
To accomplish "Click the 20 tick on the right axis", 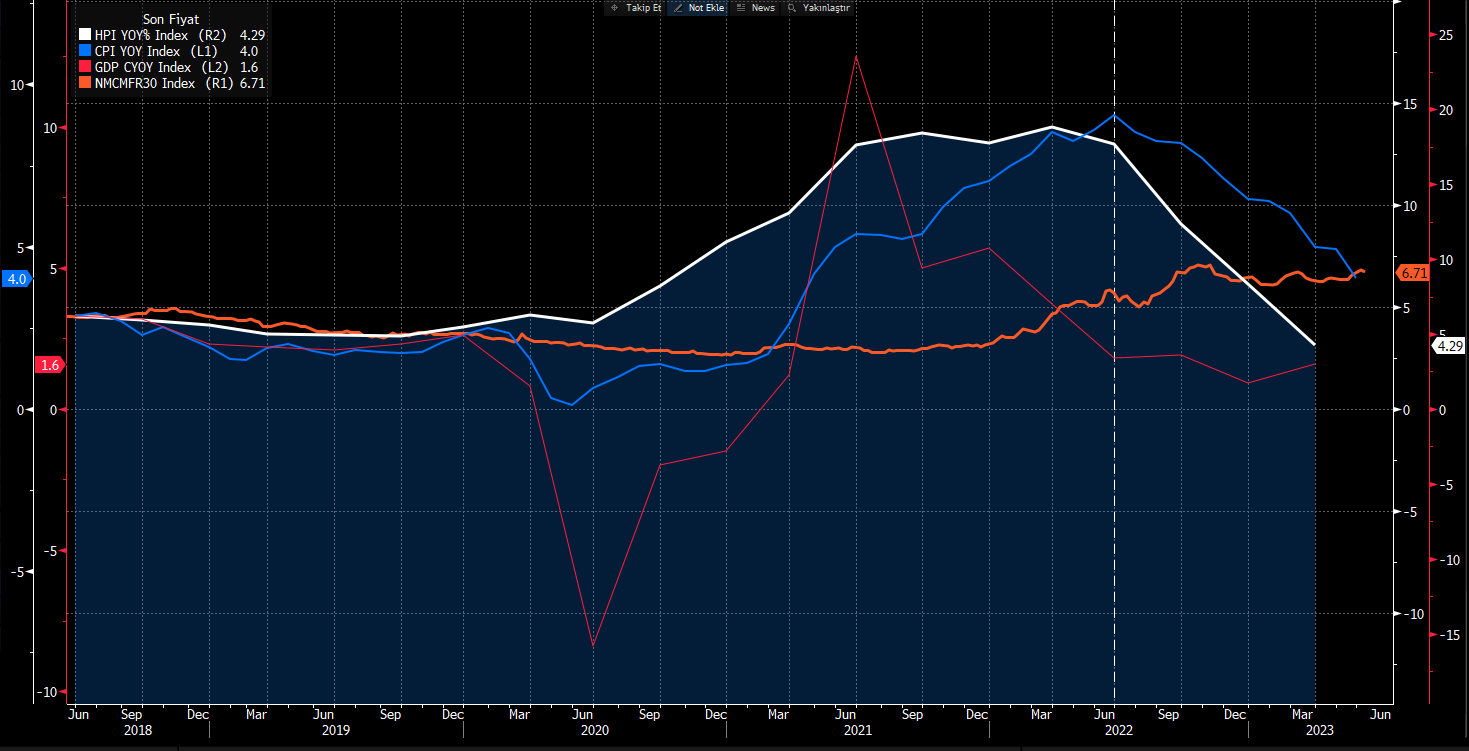I will point(1446,110).
